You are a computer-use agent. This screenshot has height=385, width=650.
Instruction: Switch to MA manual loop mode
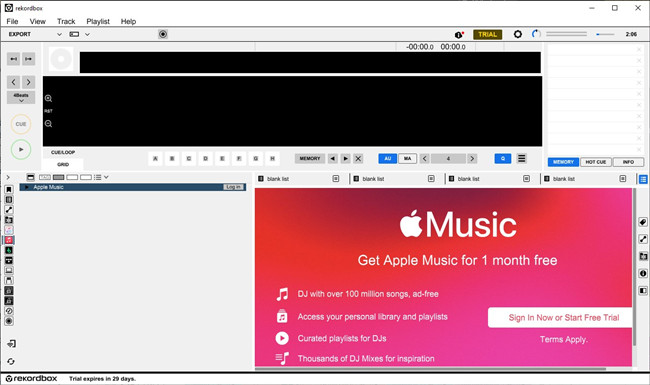pos(407,158)
